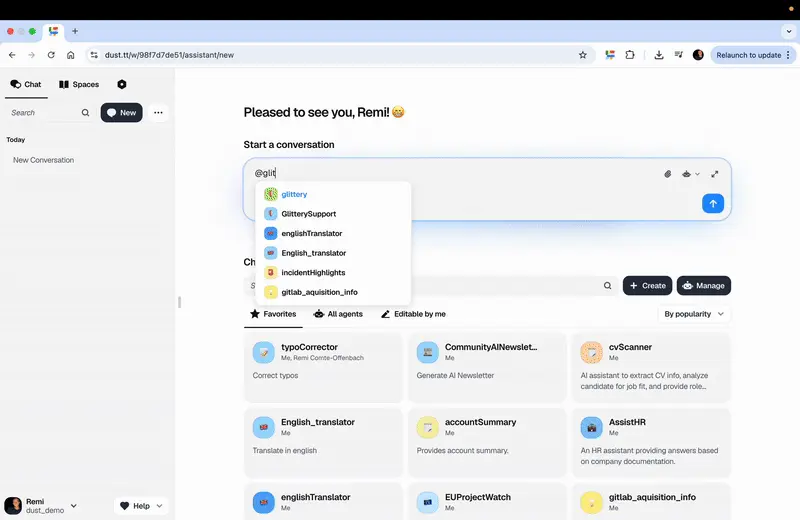800x520 pixels.
Task: Open the admin hexagon icon in sidebar
Action: click(x=121, y=84)
